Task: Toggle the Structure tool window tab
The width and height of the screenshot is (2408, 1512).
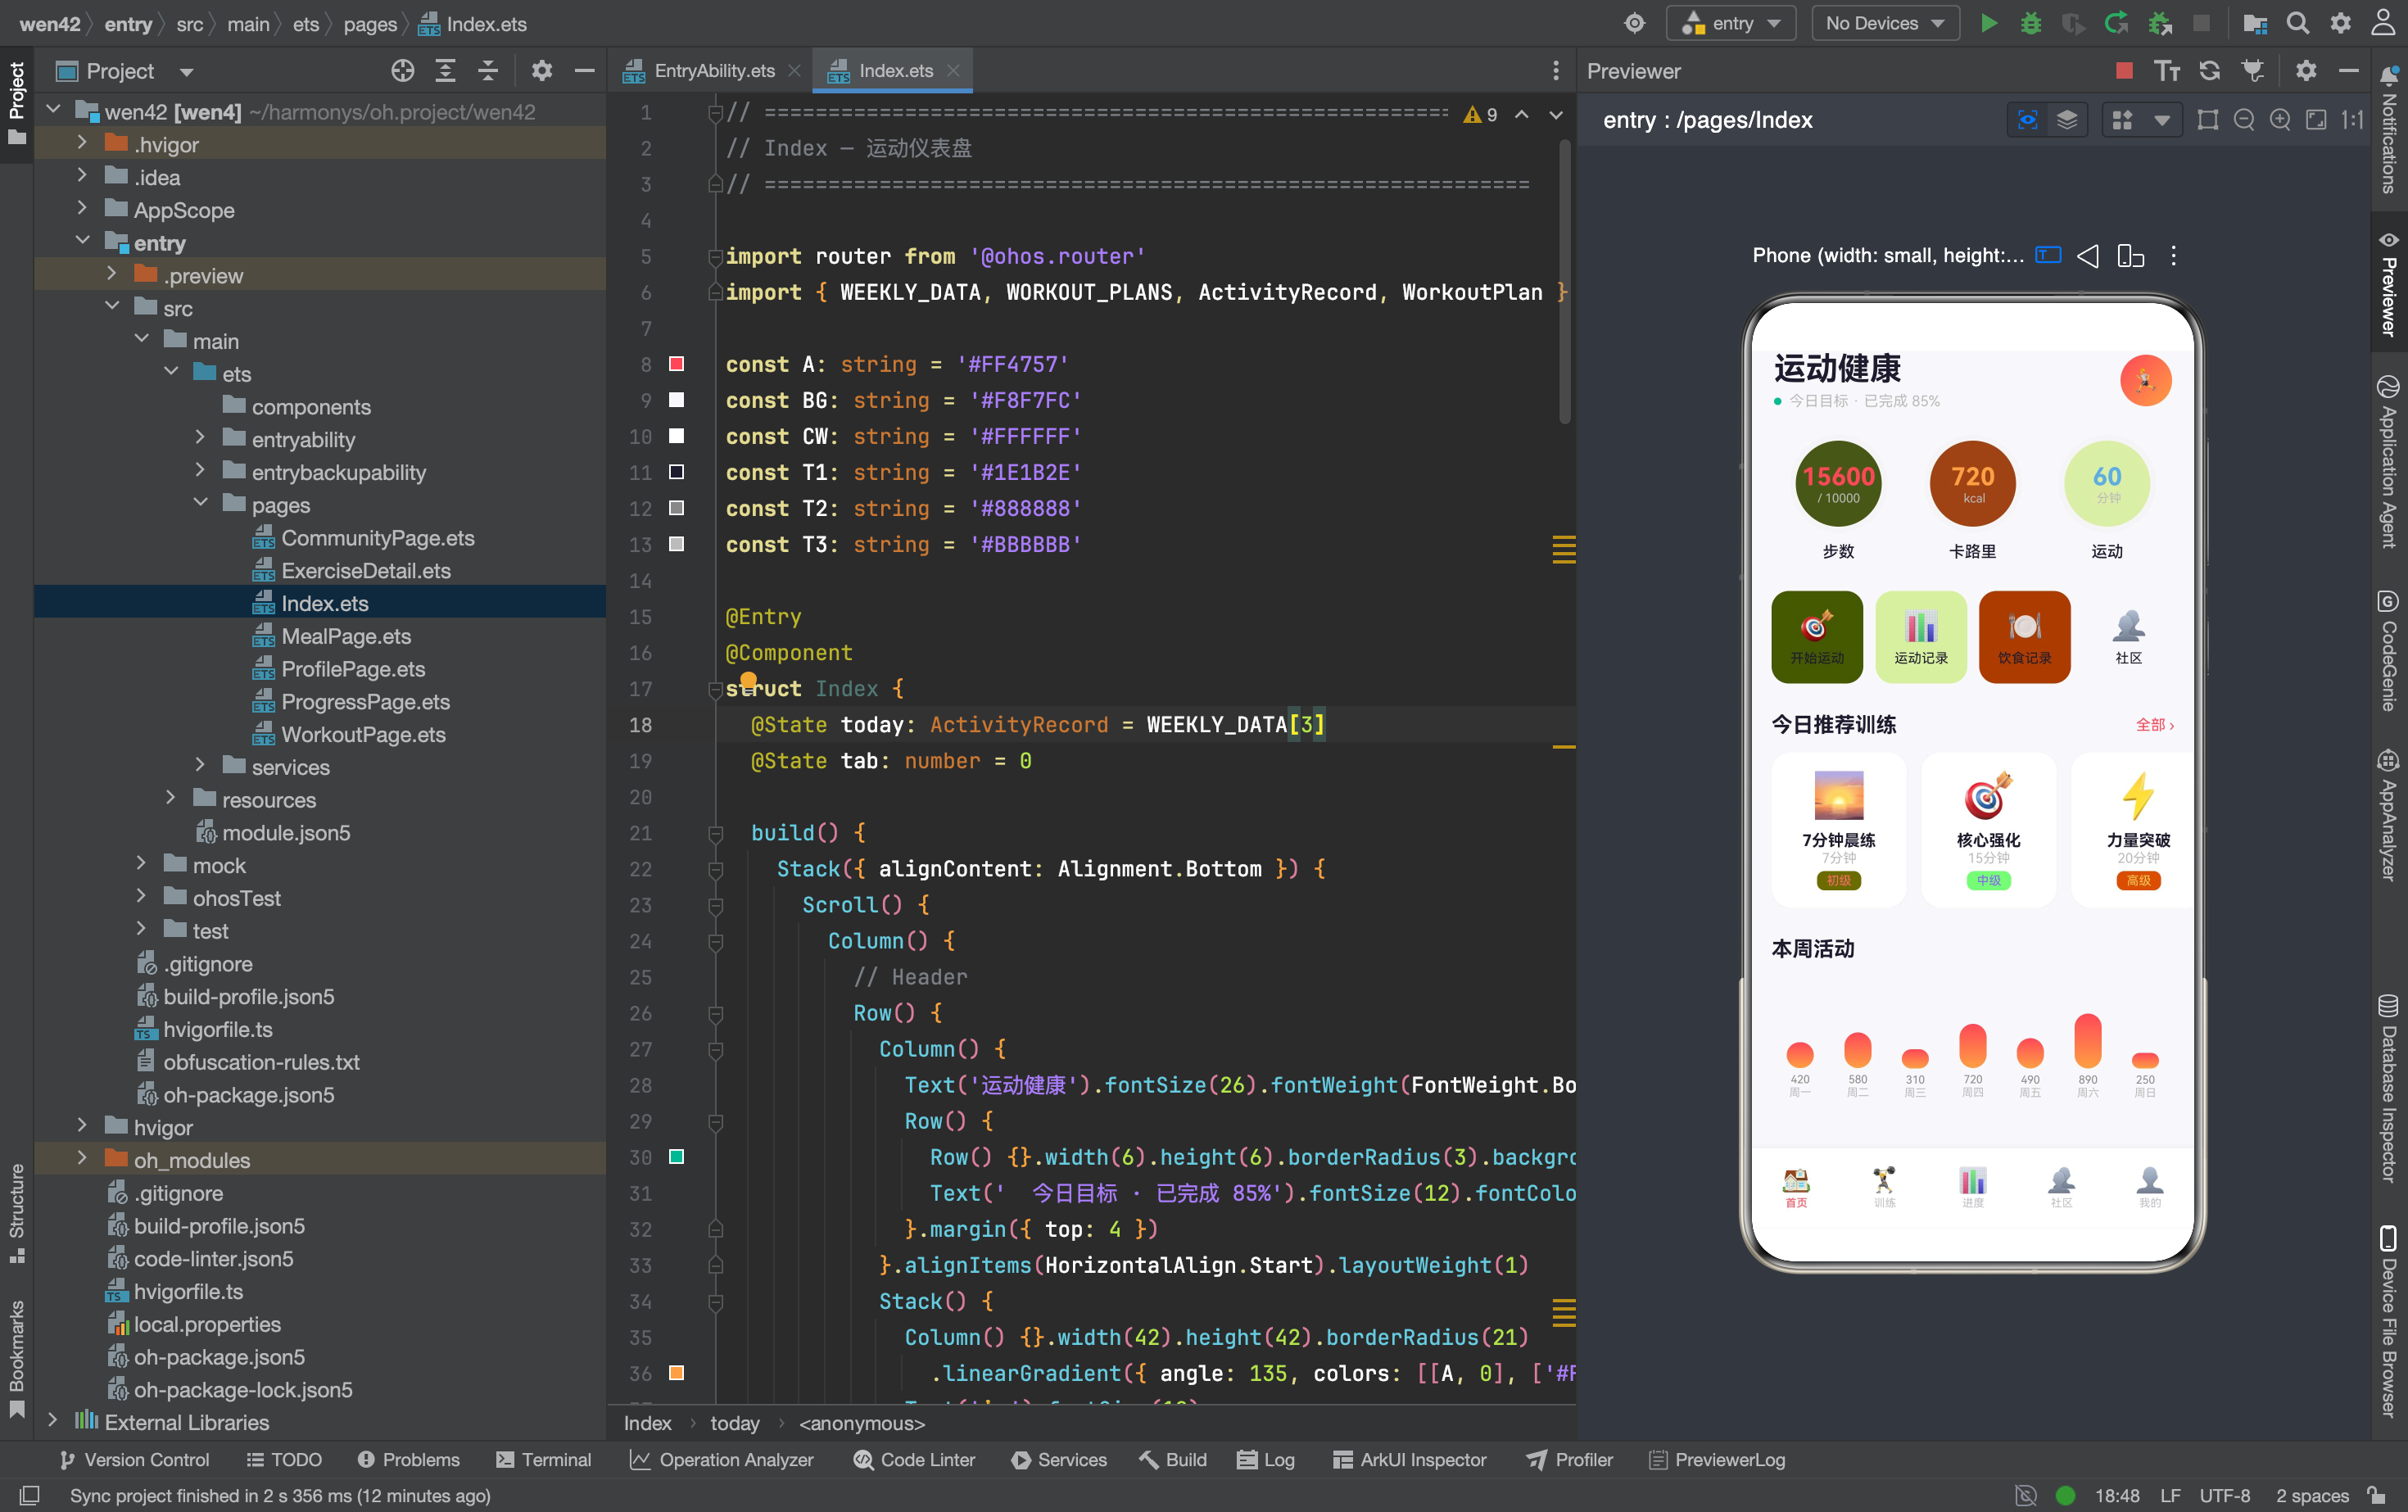Action: (17, 1212)
